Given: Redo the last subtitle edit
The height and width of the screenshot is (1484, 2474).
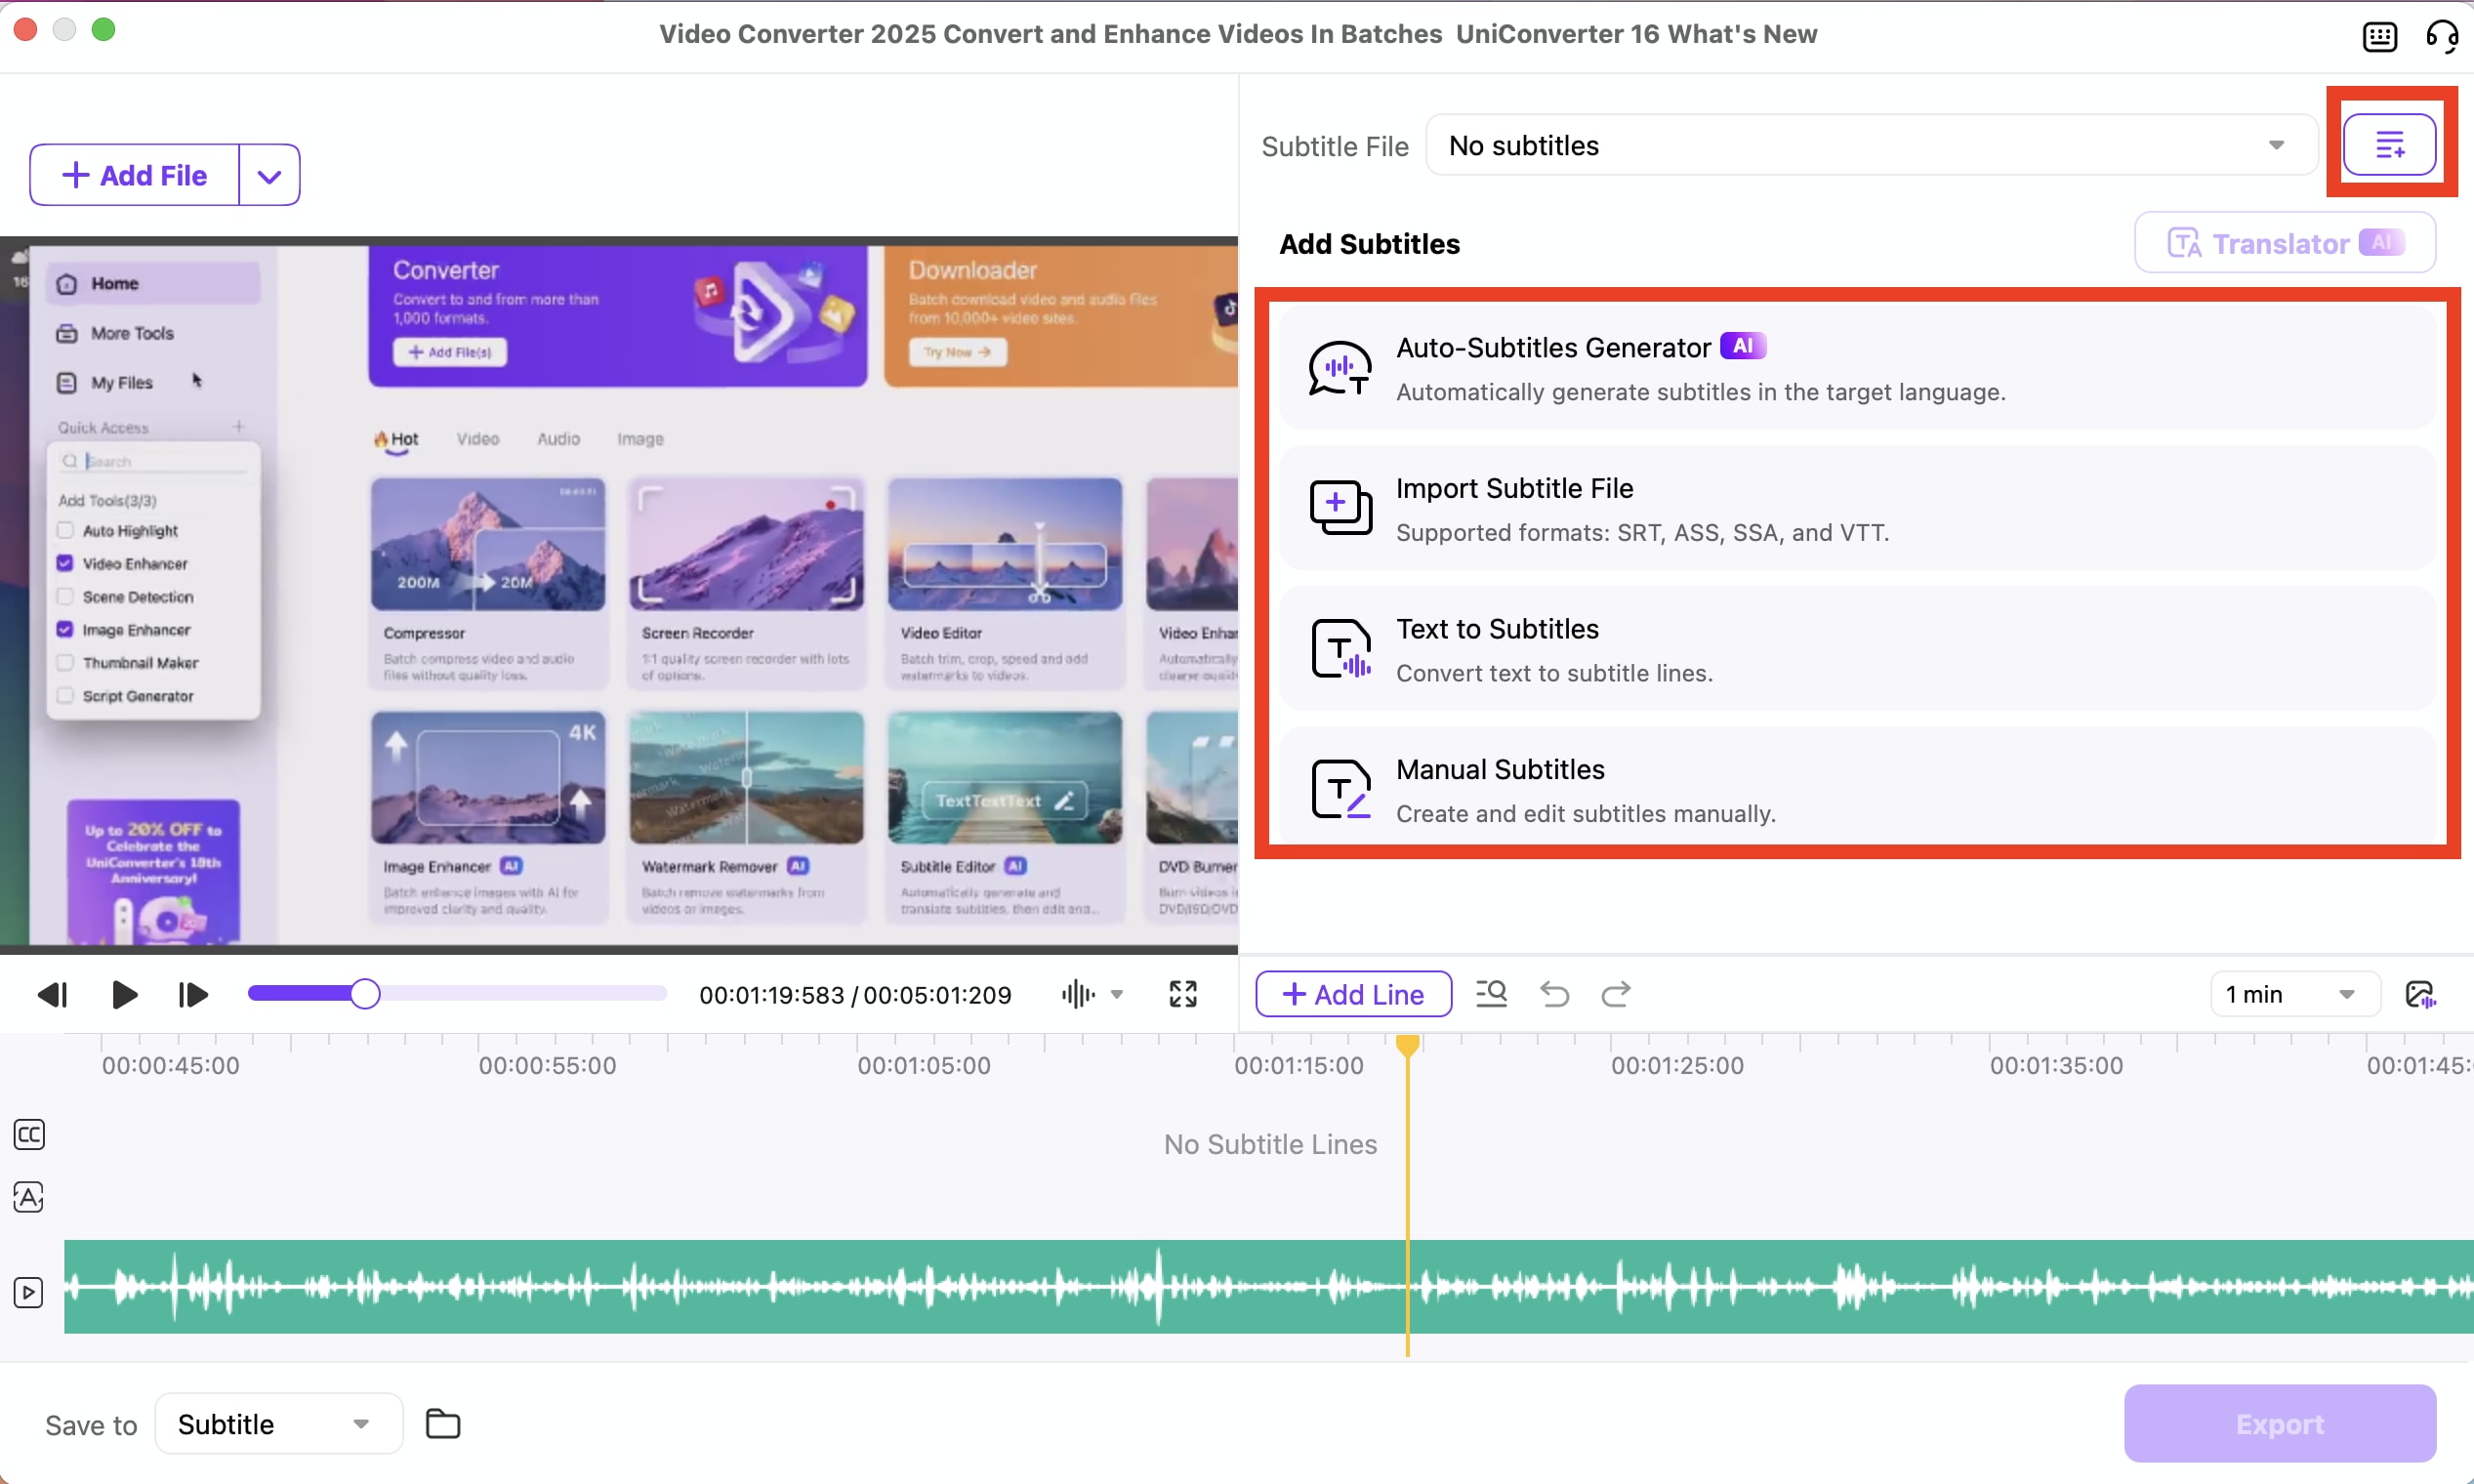Looking at the screenshot, I should [x=1615, y=993].
